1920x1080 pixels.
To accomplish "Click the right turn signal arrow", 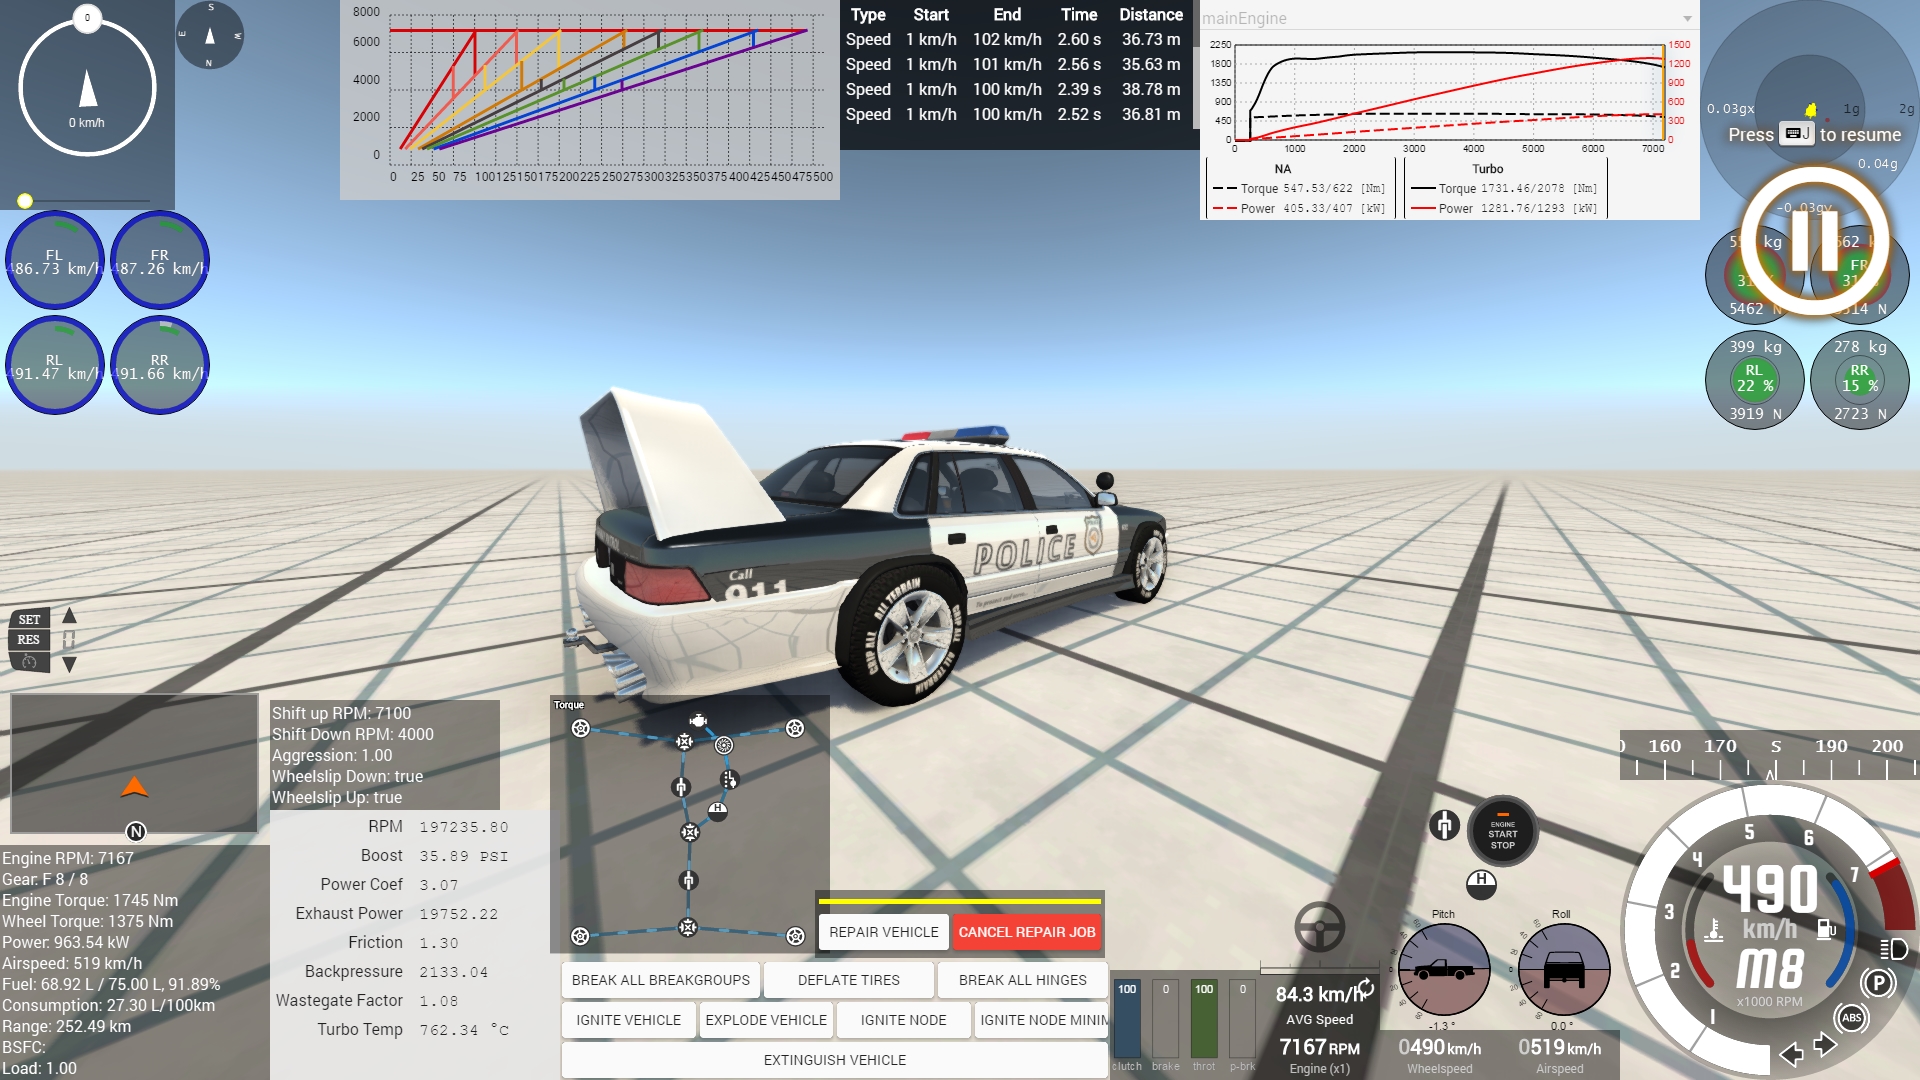I will coord(1825,1045).
